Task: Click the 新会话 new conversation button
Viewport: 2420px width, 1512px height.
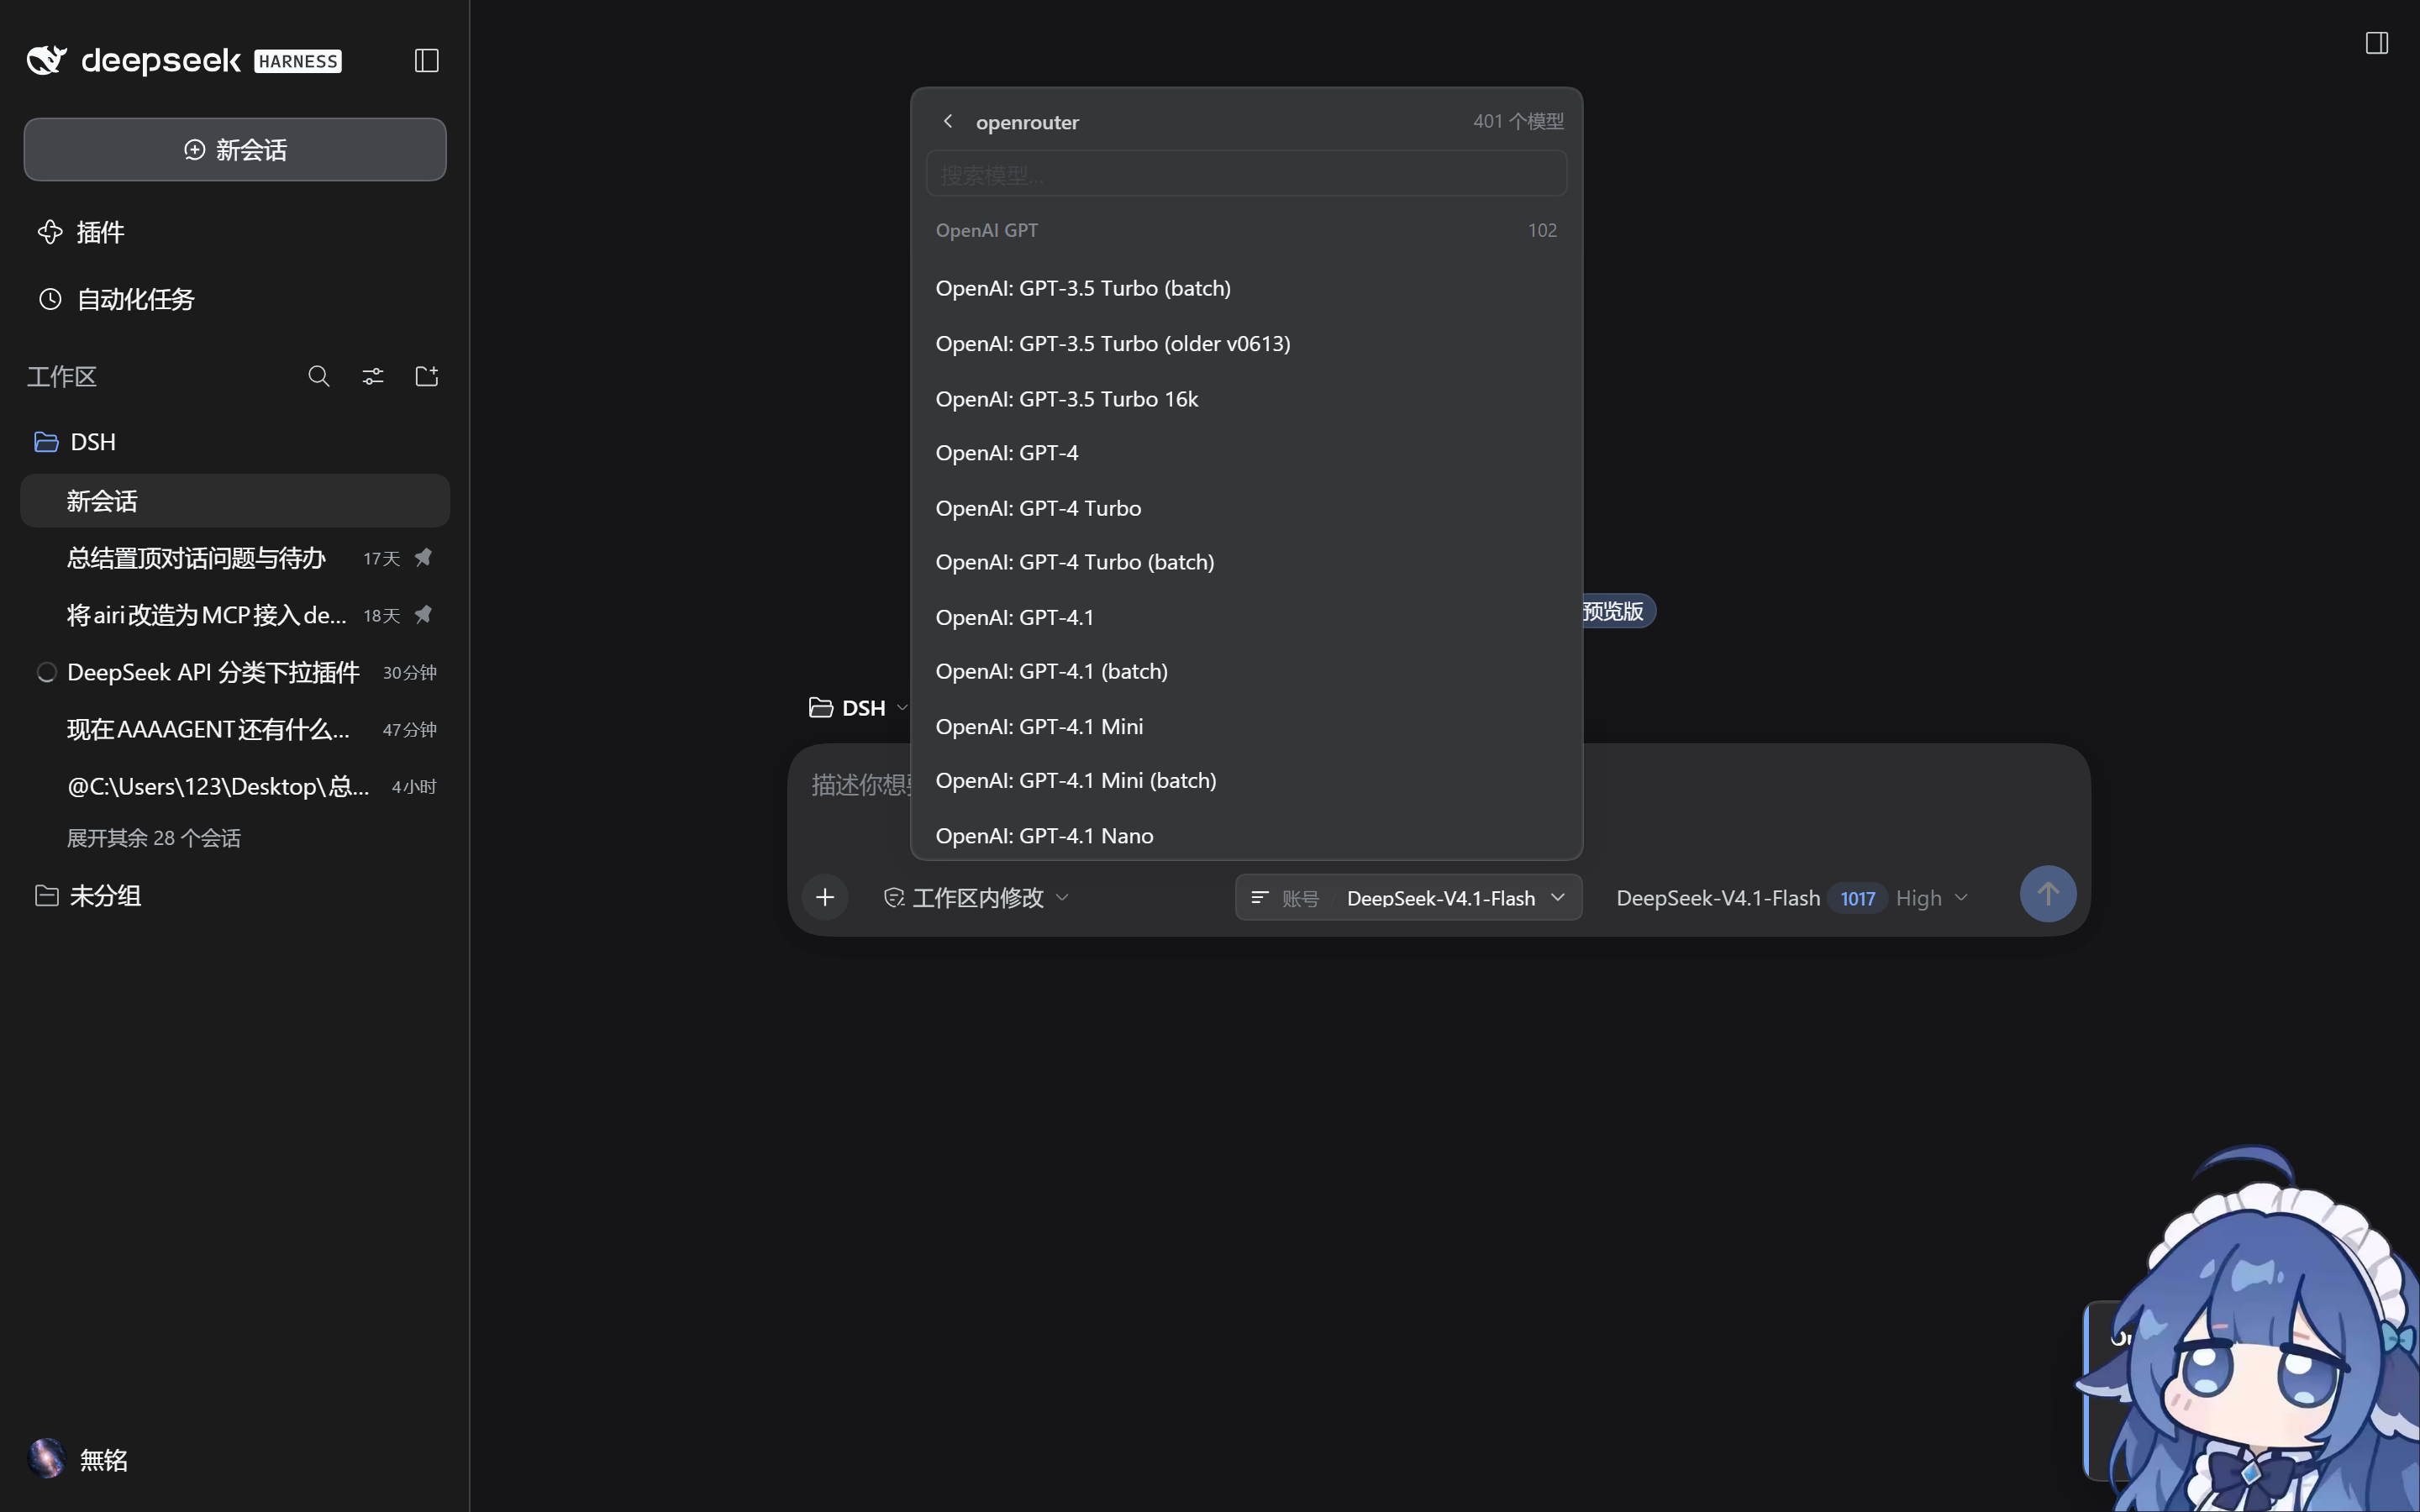Action: click(235, 150)
